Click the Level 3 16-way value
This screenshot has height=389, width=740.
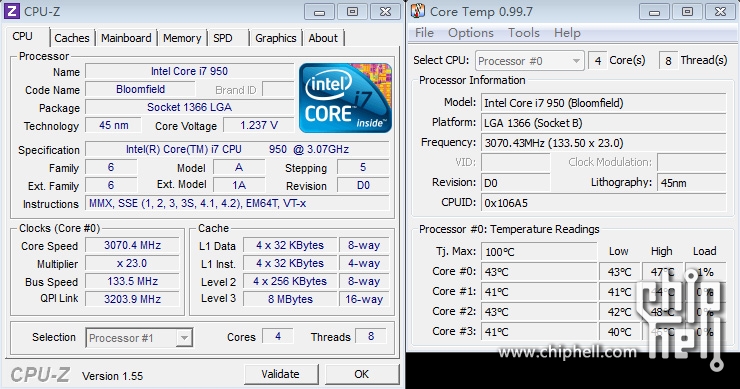click(x=364, y=299)
